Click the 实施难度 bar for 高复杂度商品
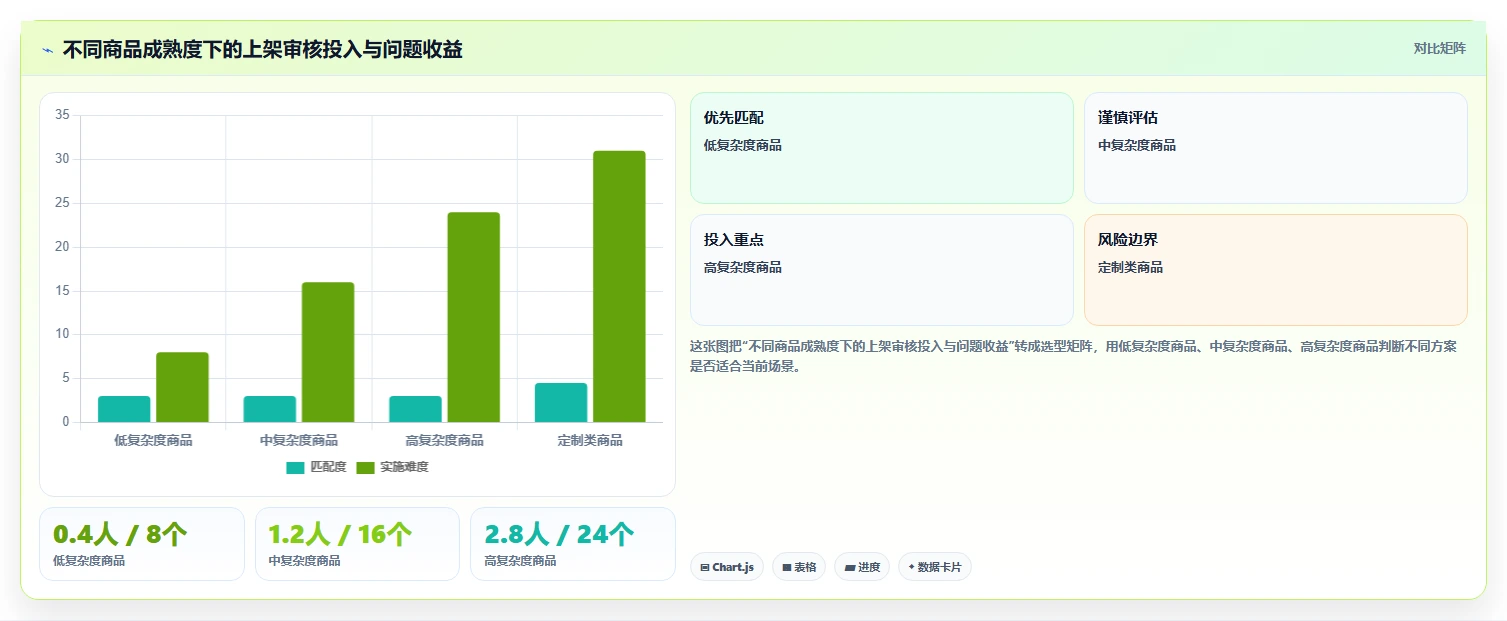 pos(474,317)
